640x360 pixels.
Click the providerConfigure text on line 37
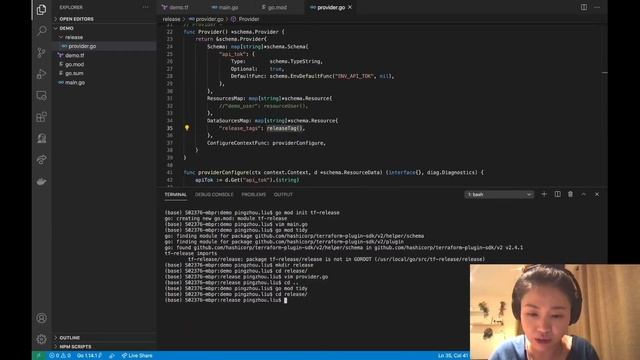[x=298, y=143]
